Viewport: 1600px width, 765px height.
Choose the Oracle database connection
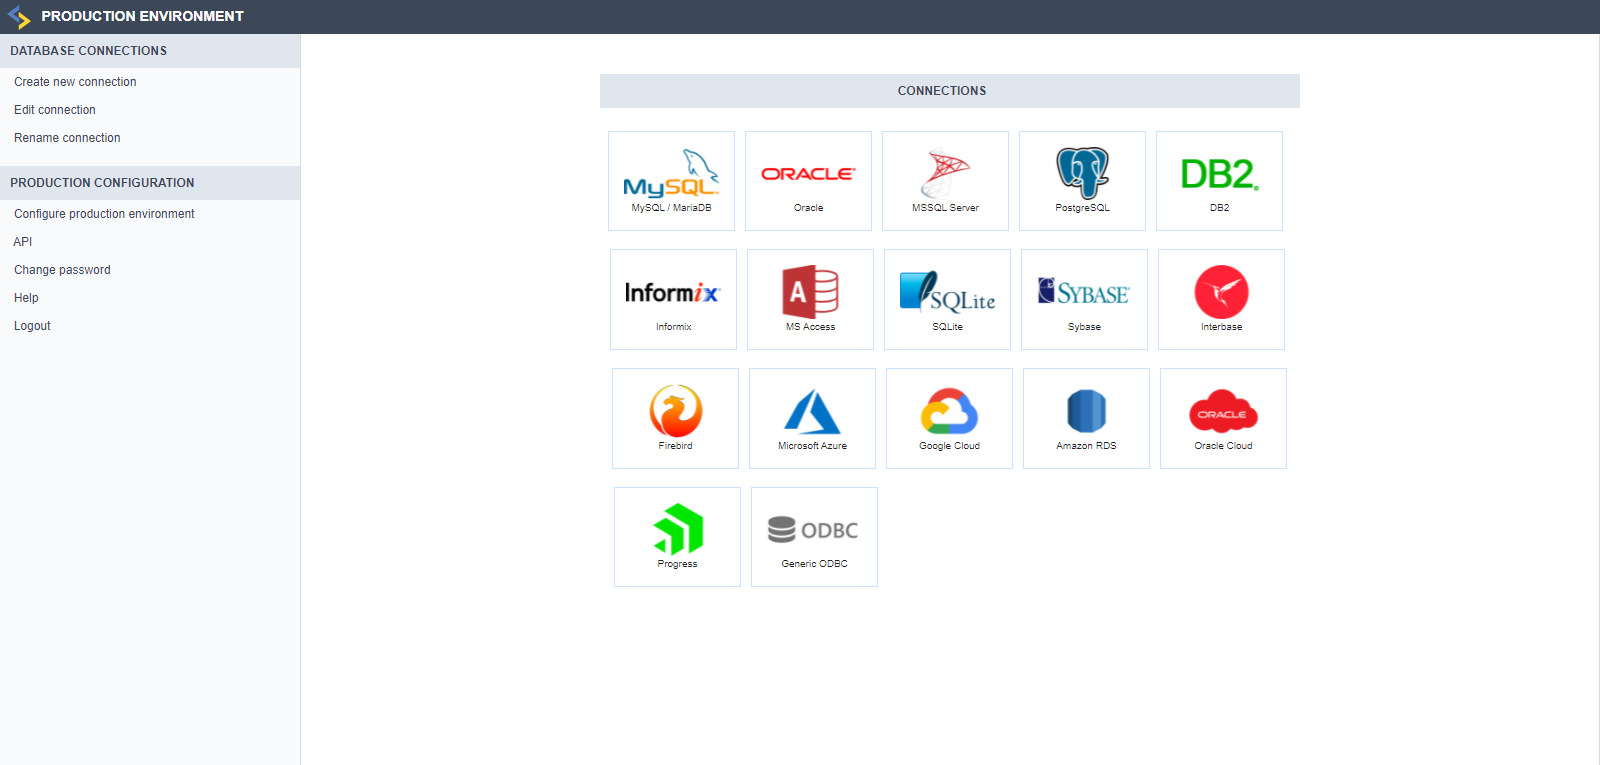[808, 181]
